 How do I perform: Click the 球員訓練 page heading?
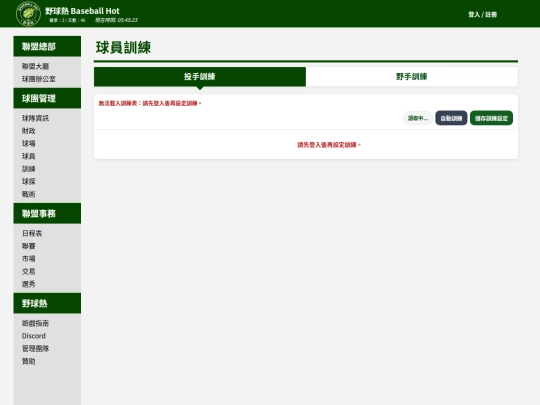(x=123, y=48)
